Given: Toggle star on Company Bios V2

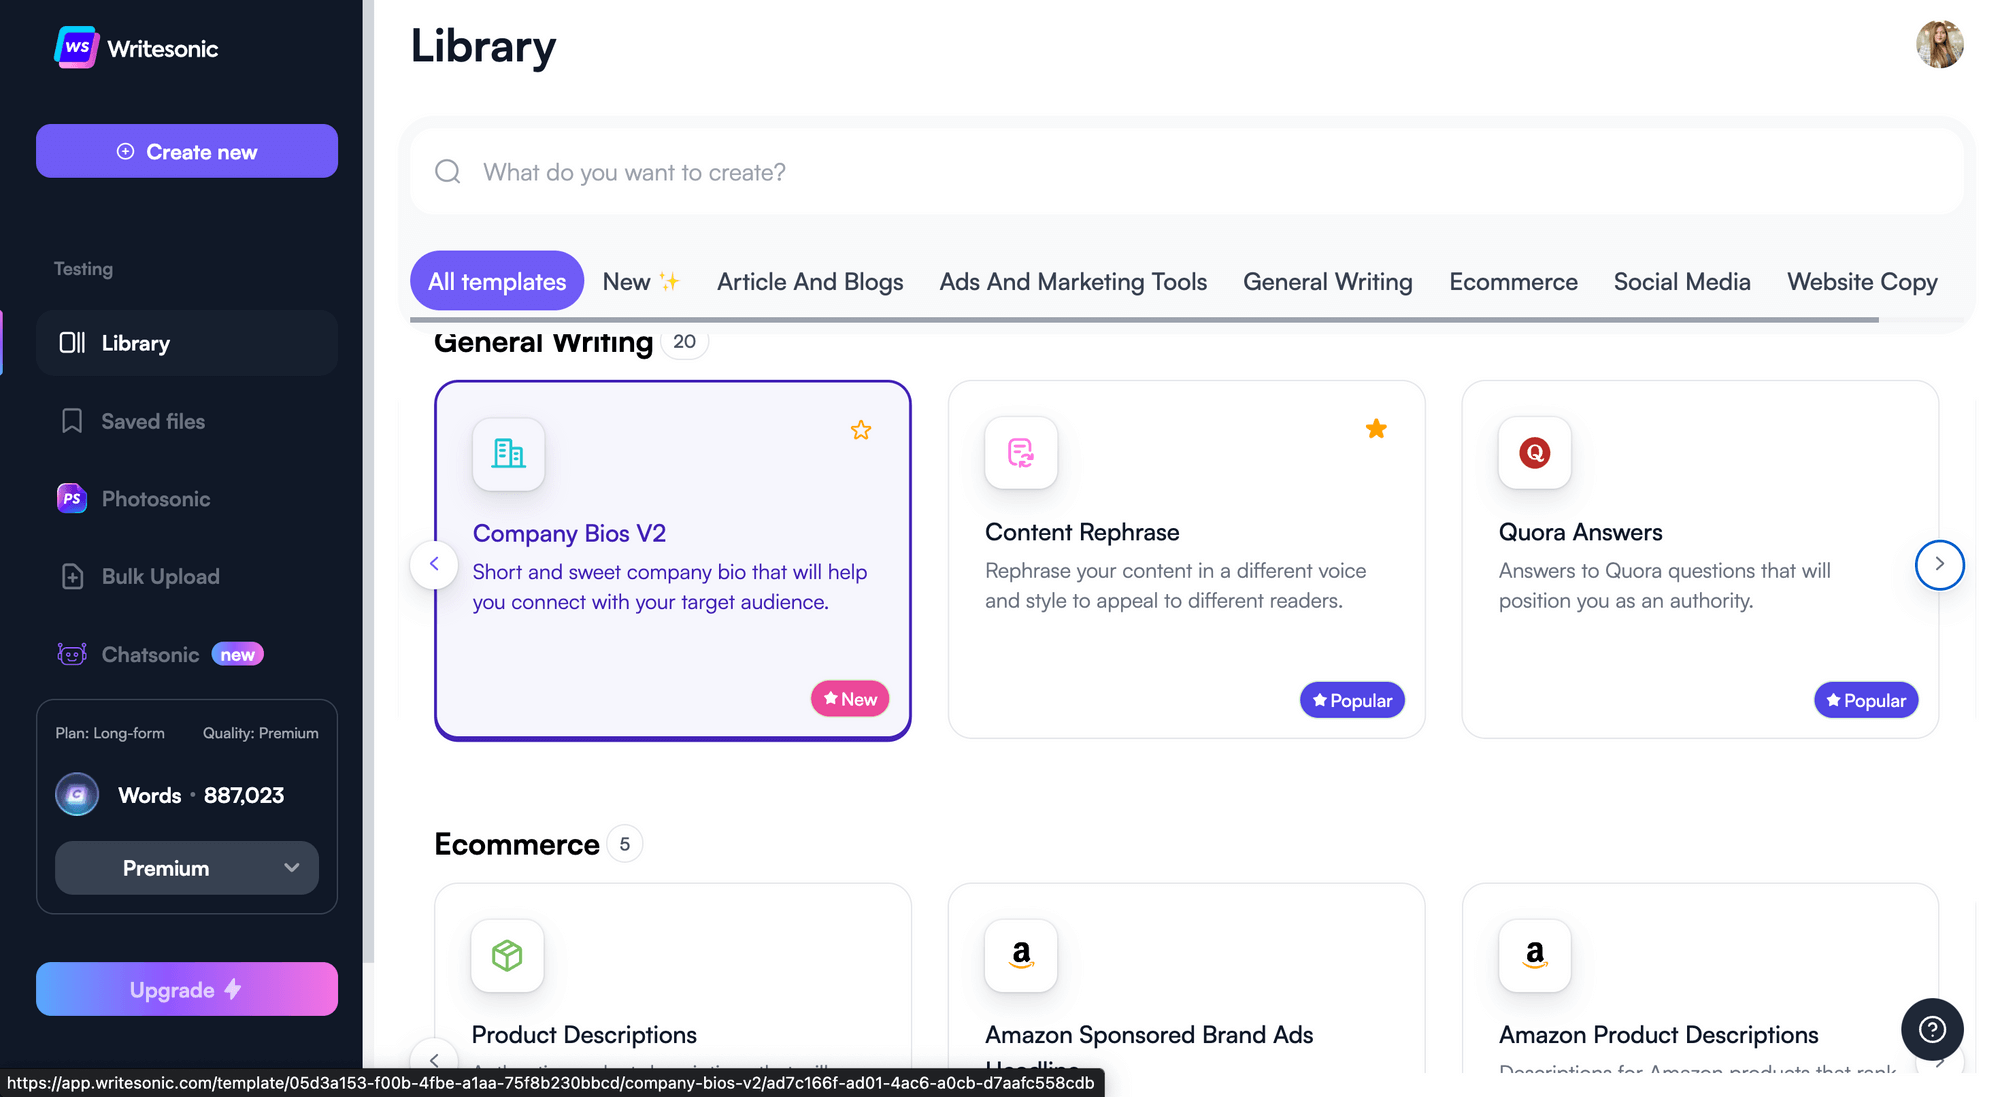Looking at the screenshot, I should [862, 430].
